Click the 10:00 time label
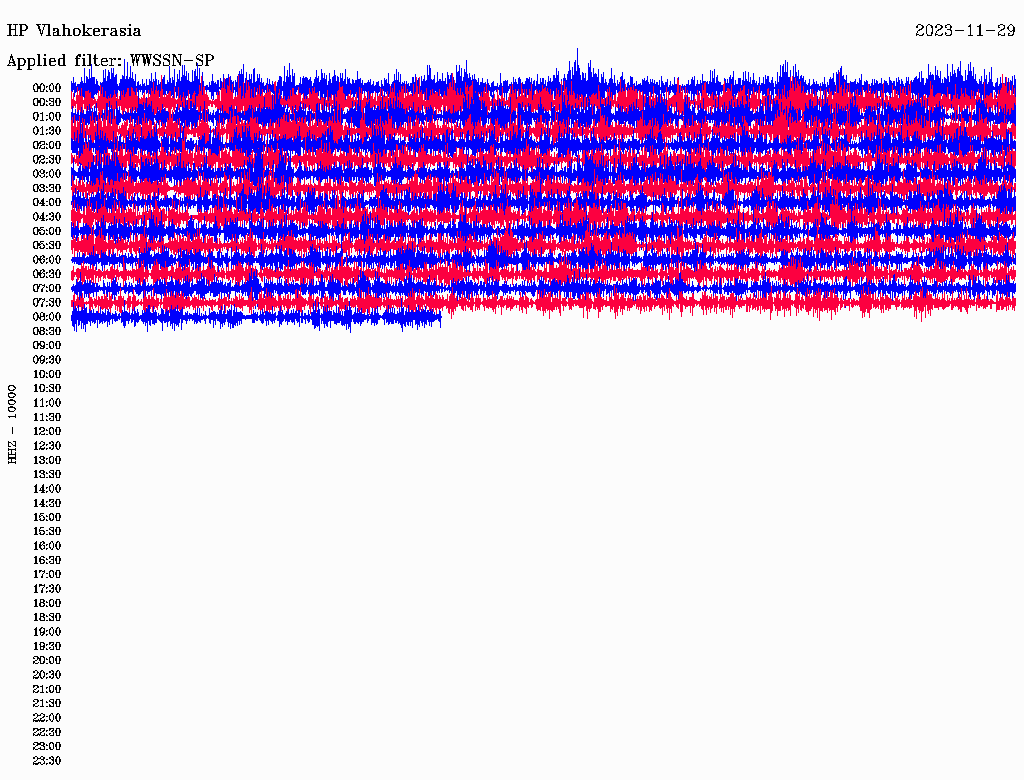1024x780 pixels. [47, 374]
